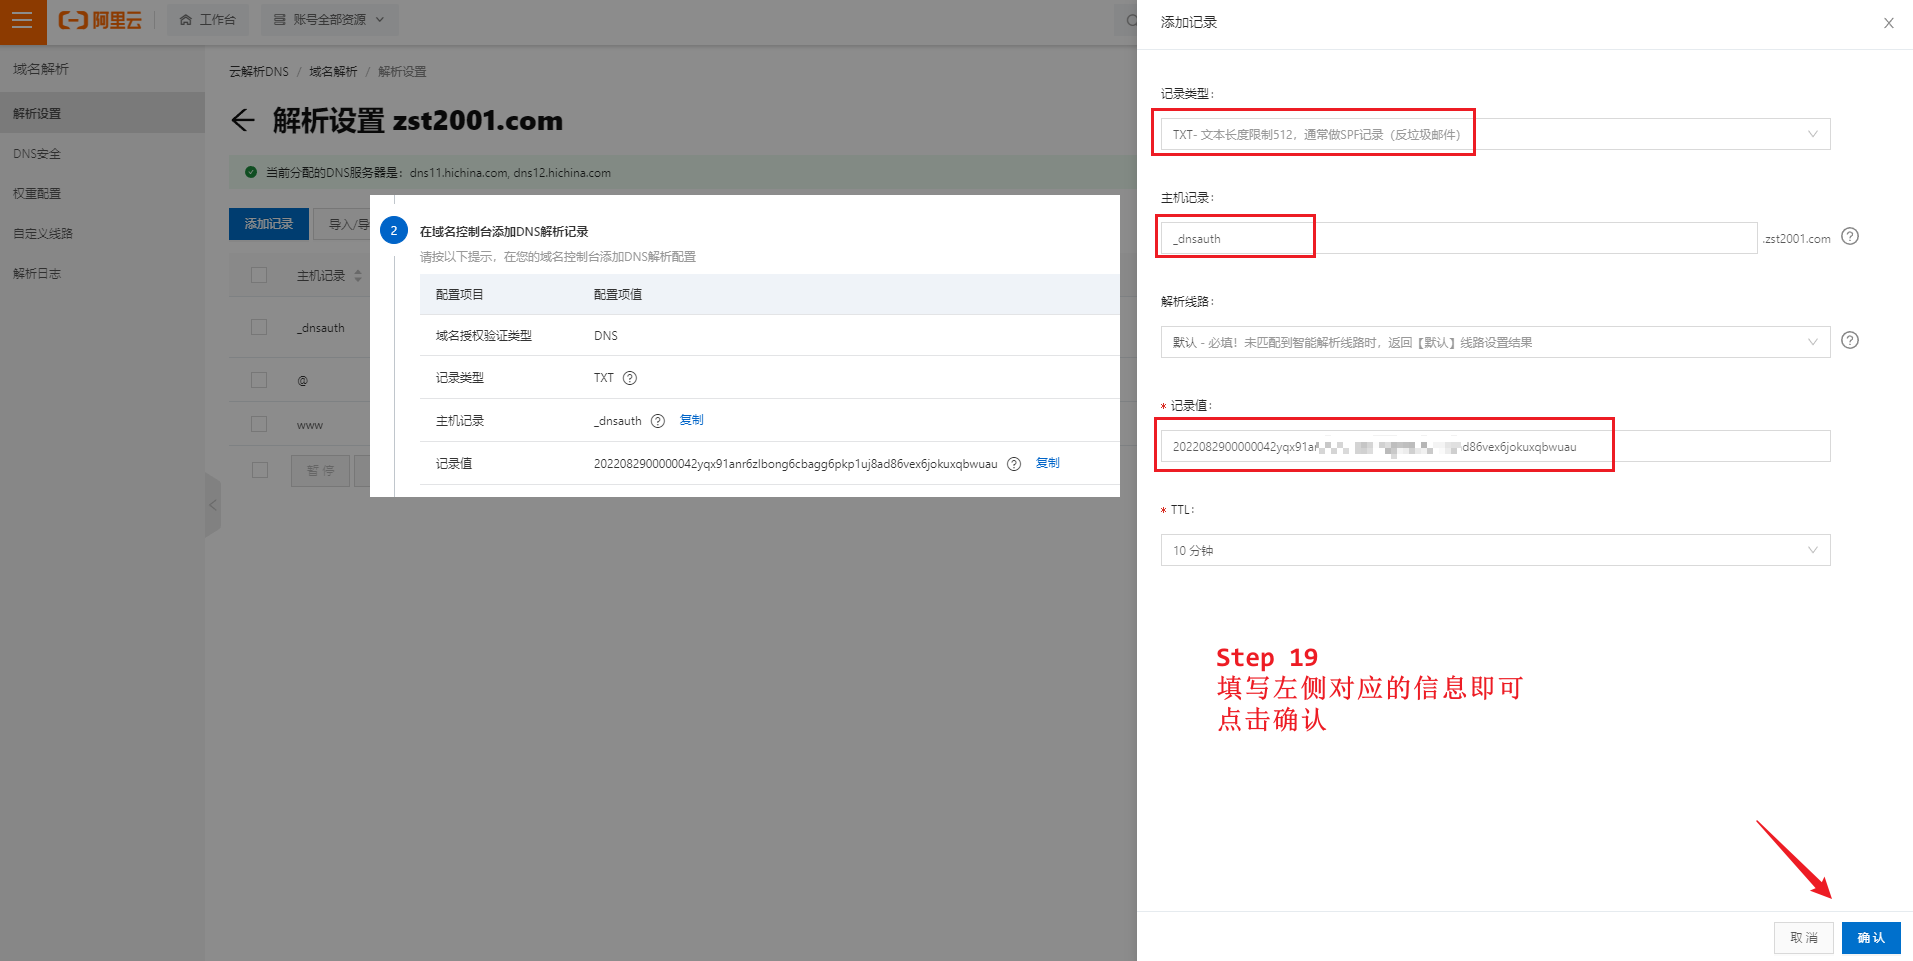Click the www host record text

310,425
